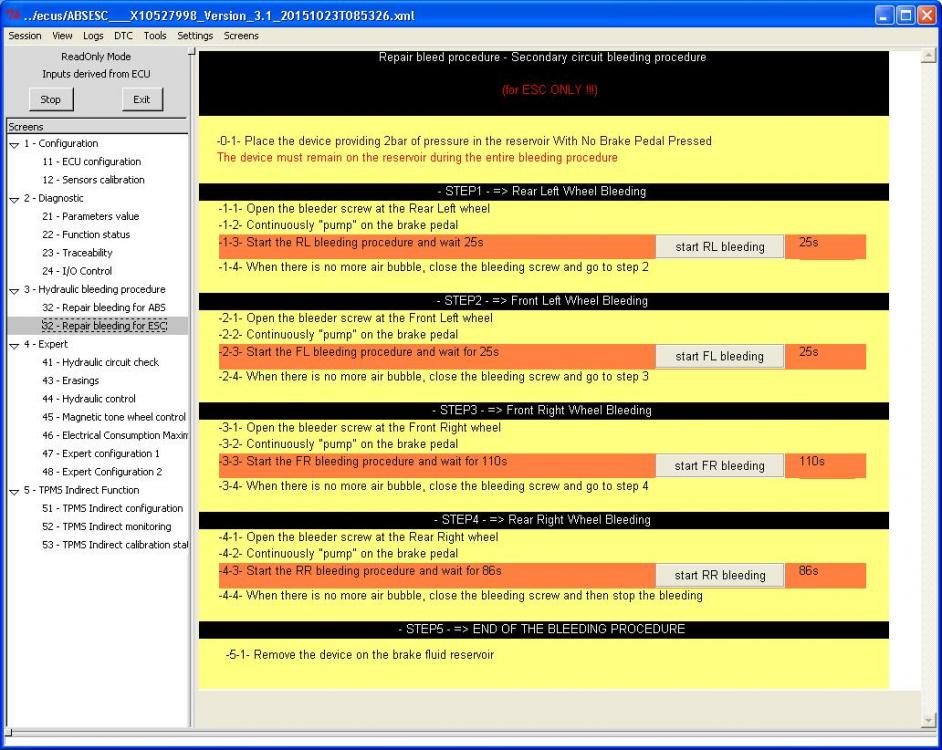942x750 pixels.
Task: Open '43 - Erasings' screen
Action: coord(70,380)
